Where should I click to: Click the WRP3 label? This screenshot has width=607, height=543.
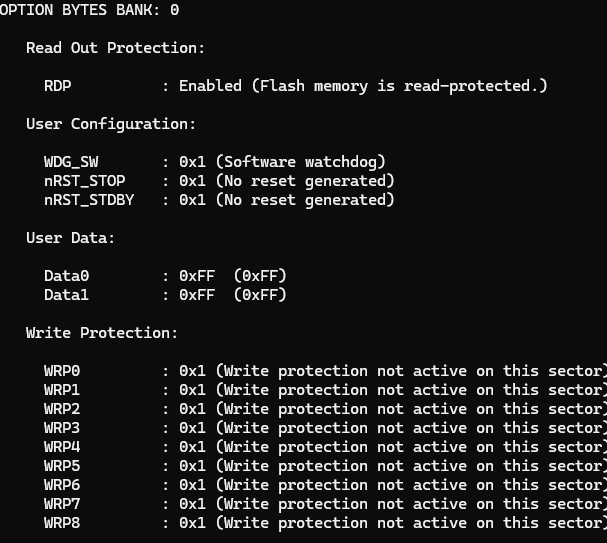click(x=62, y=428)
